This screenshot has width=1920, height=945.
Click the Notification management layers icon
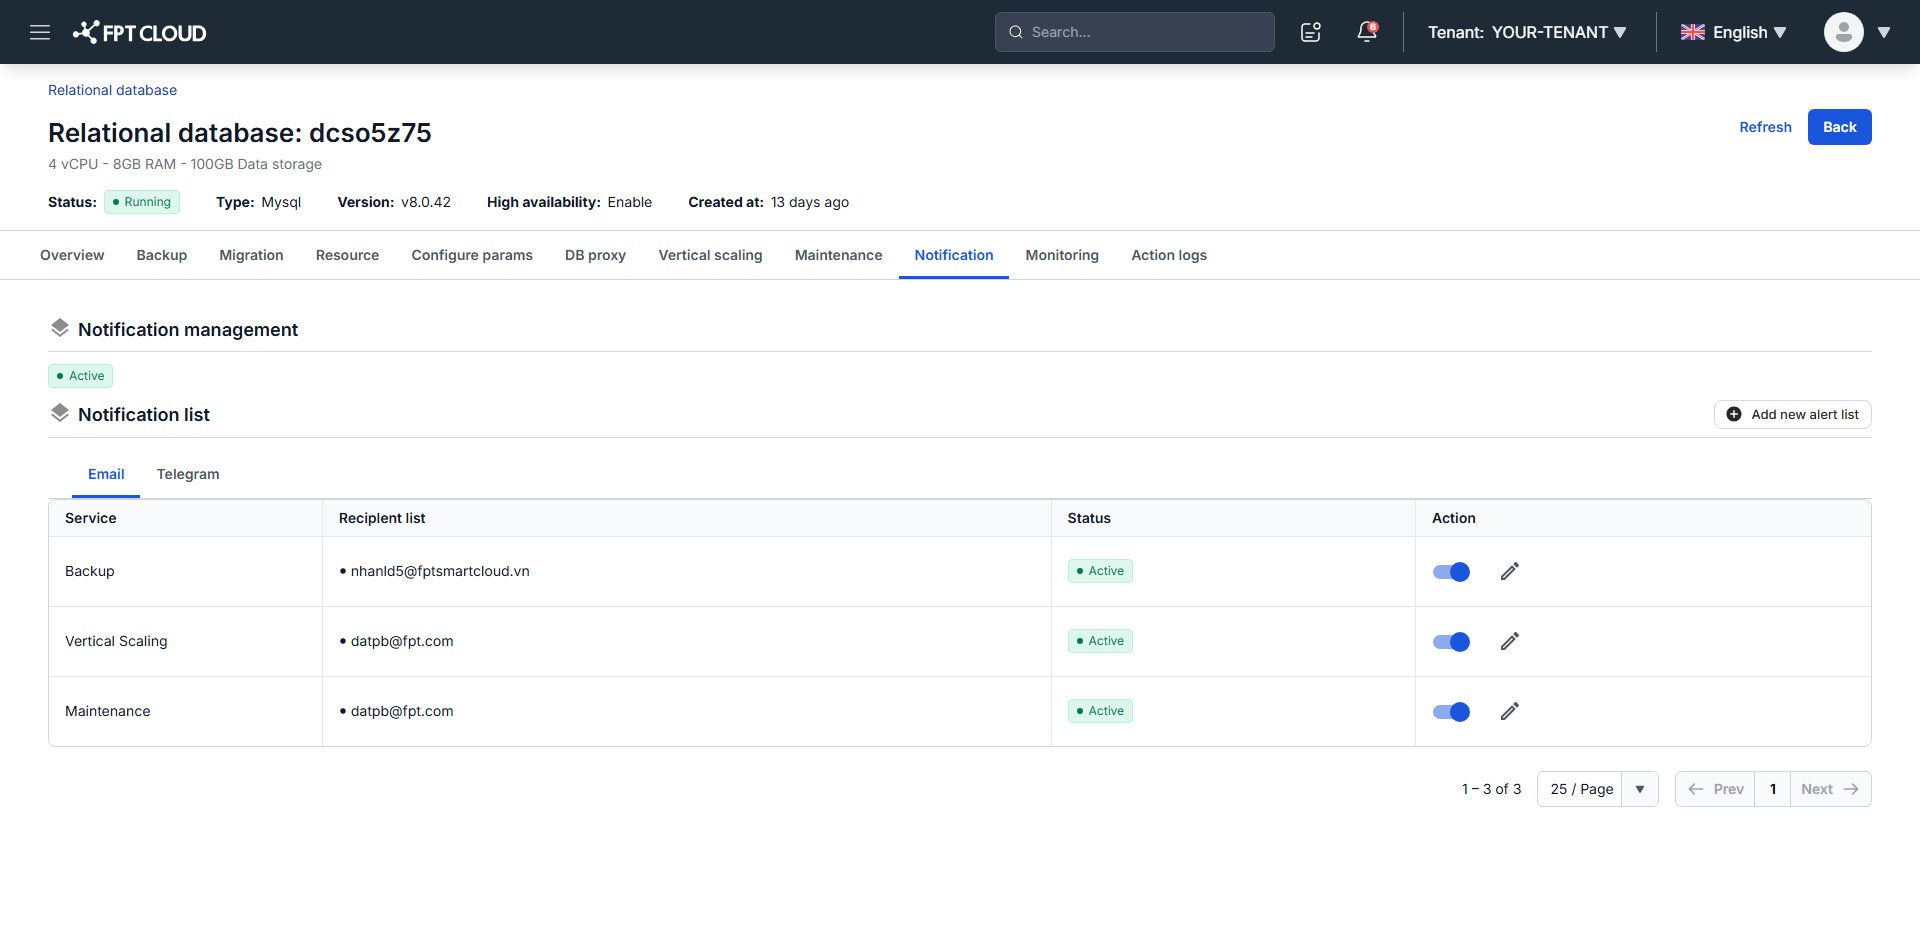pos(60,328)
